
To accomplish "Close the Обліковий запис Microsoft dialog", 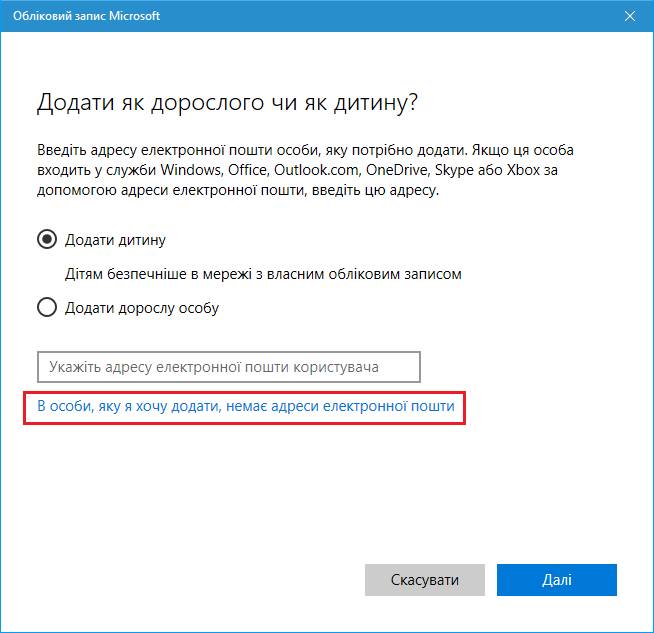I will (630, 16).
